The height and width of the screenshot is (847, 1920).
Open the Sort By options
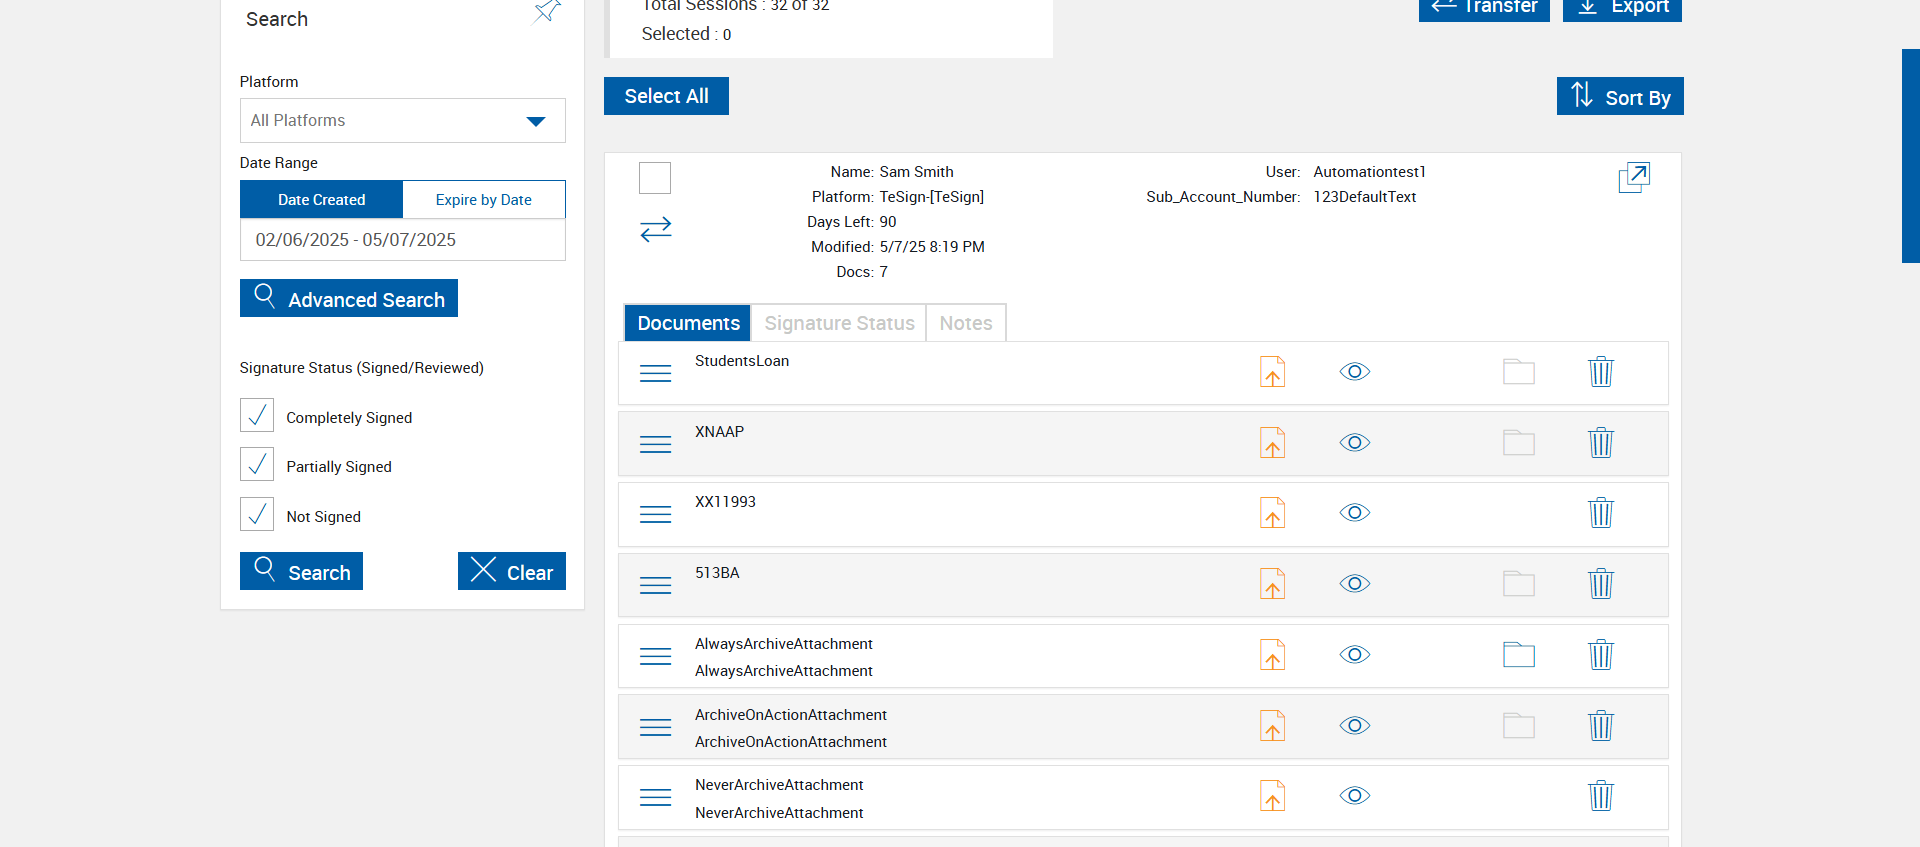[1619, 97]
